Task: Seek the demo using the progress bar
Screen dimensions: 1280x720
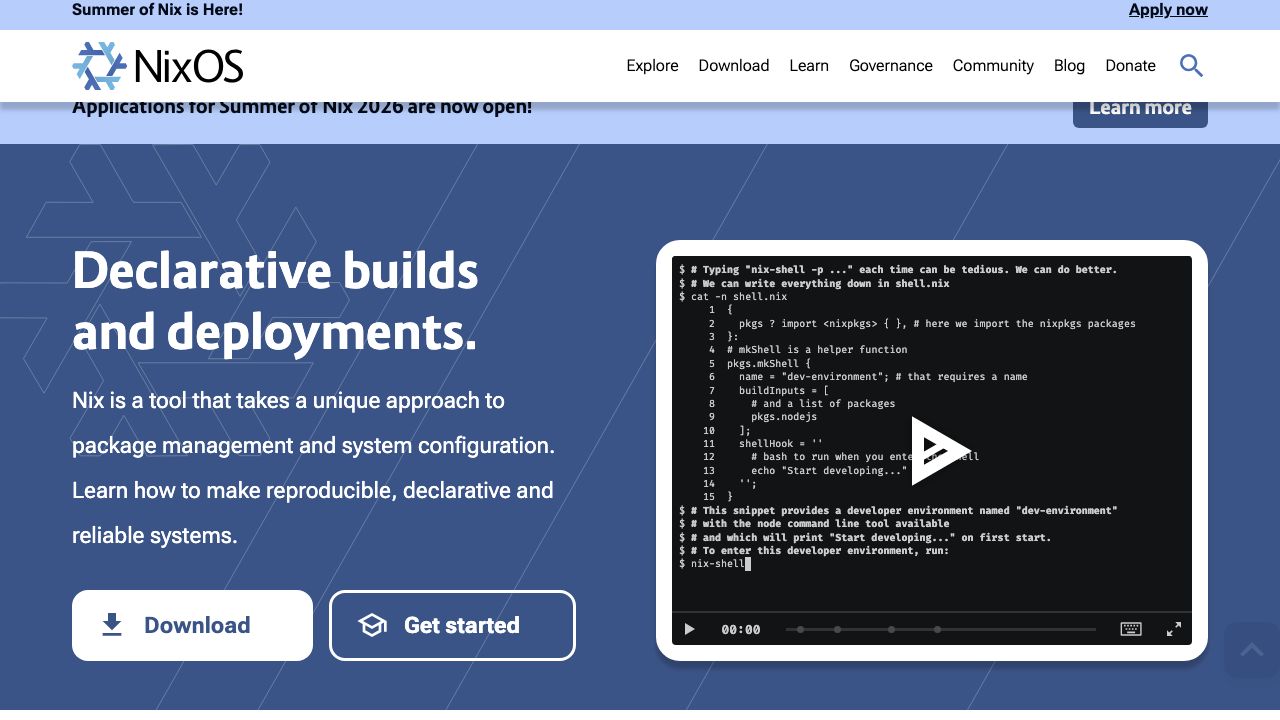Action: 940,629
